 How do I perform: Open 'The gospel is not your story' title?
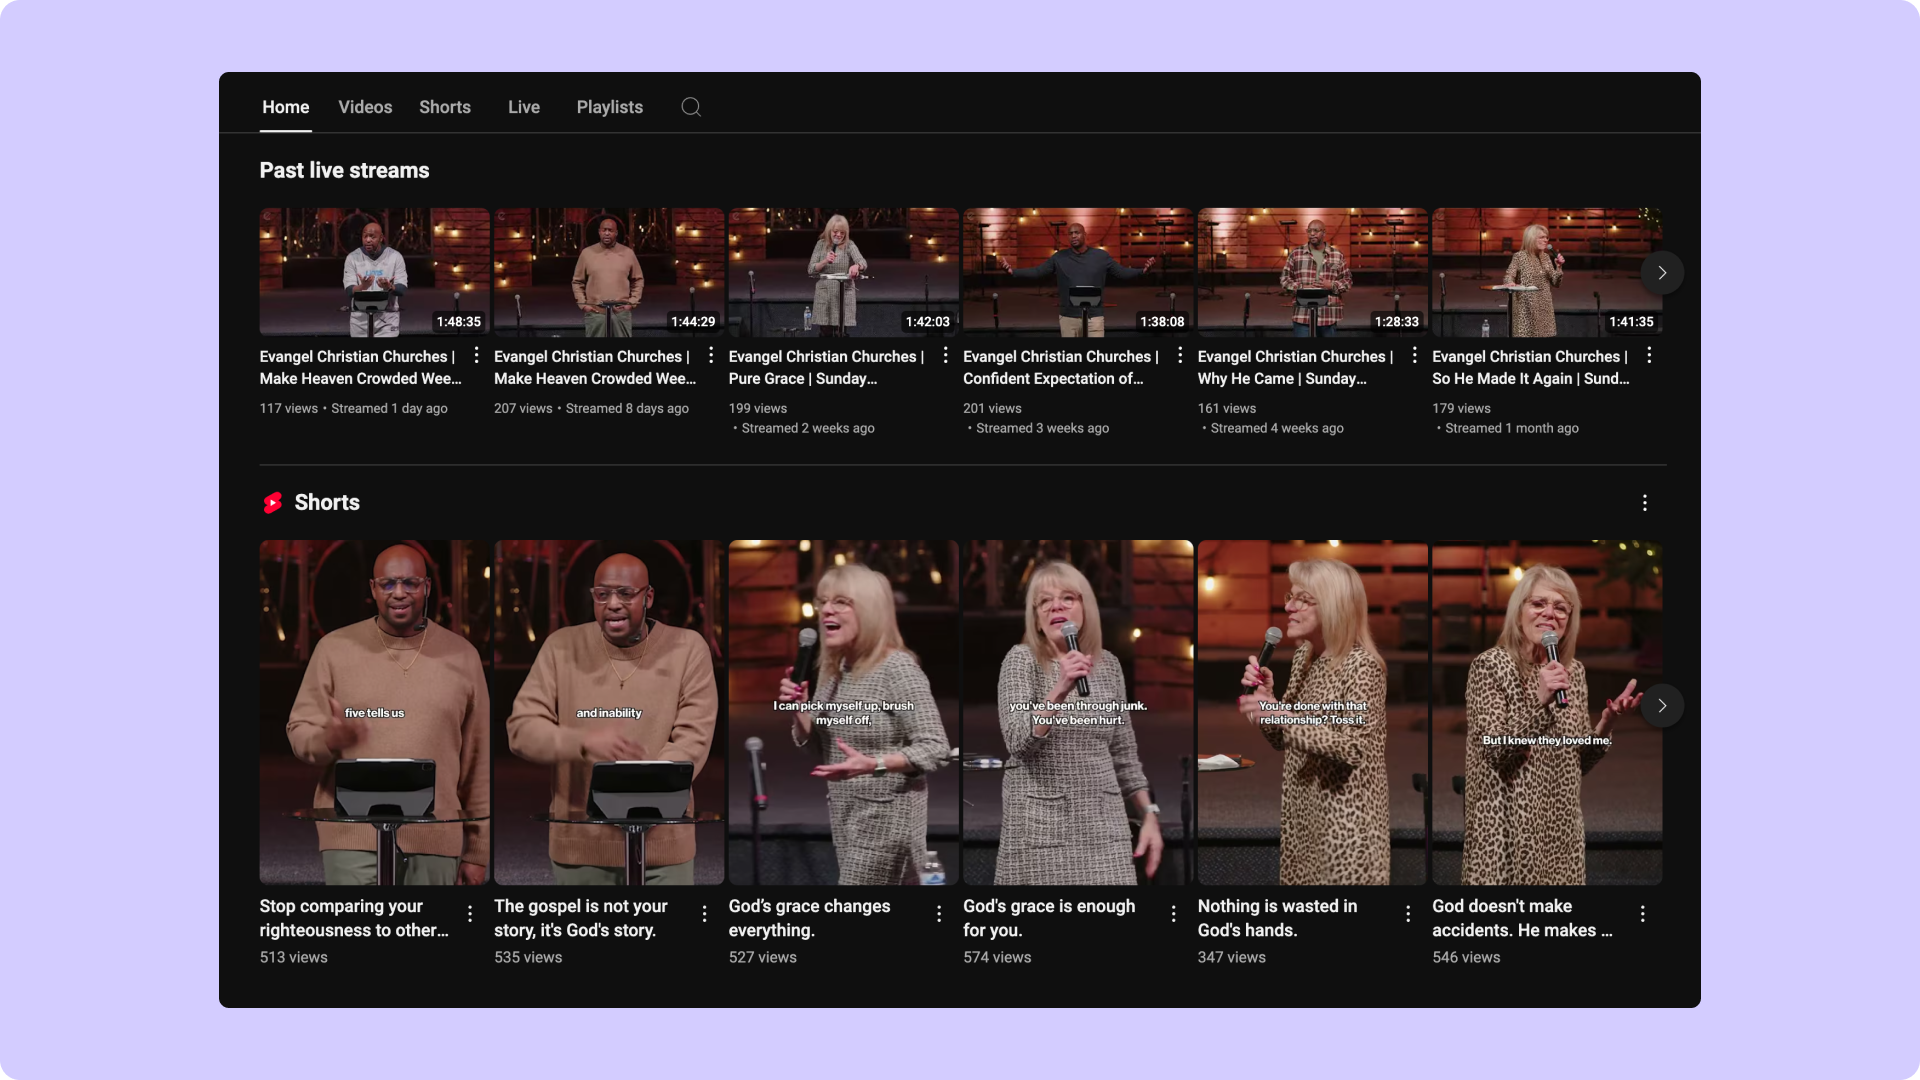tap(581, 918)
